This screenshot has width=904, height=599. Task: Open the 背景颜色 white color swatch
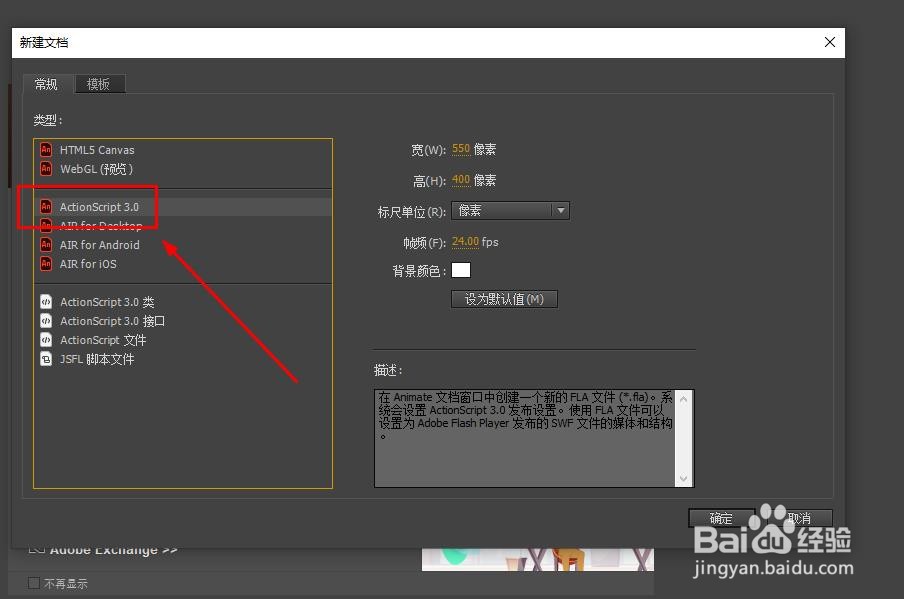tap(461, 270)
